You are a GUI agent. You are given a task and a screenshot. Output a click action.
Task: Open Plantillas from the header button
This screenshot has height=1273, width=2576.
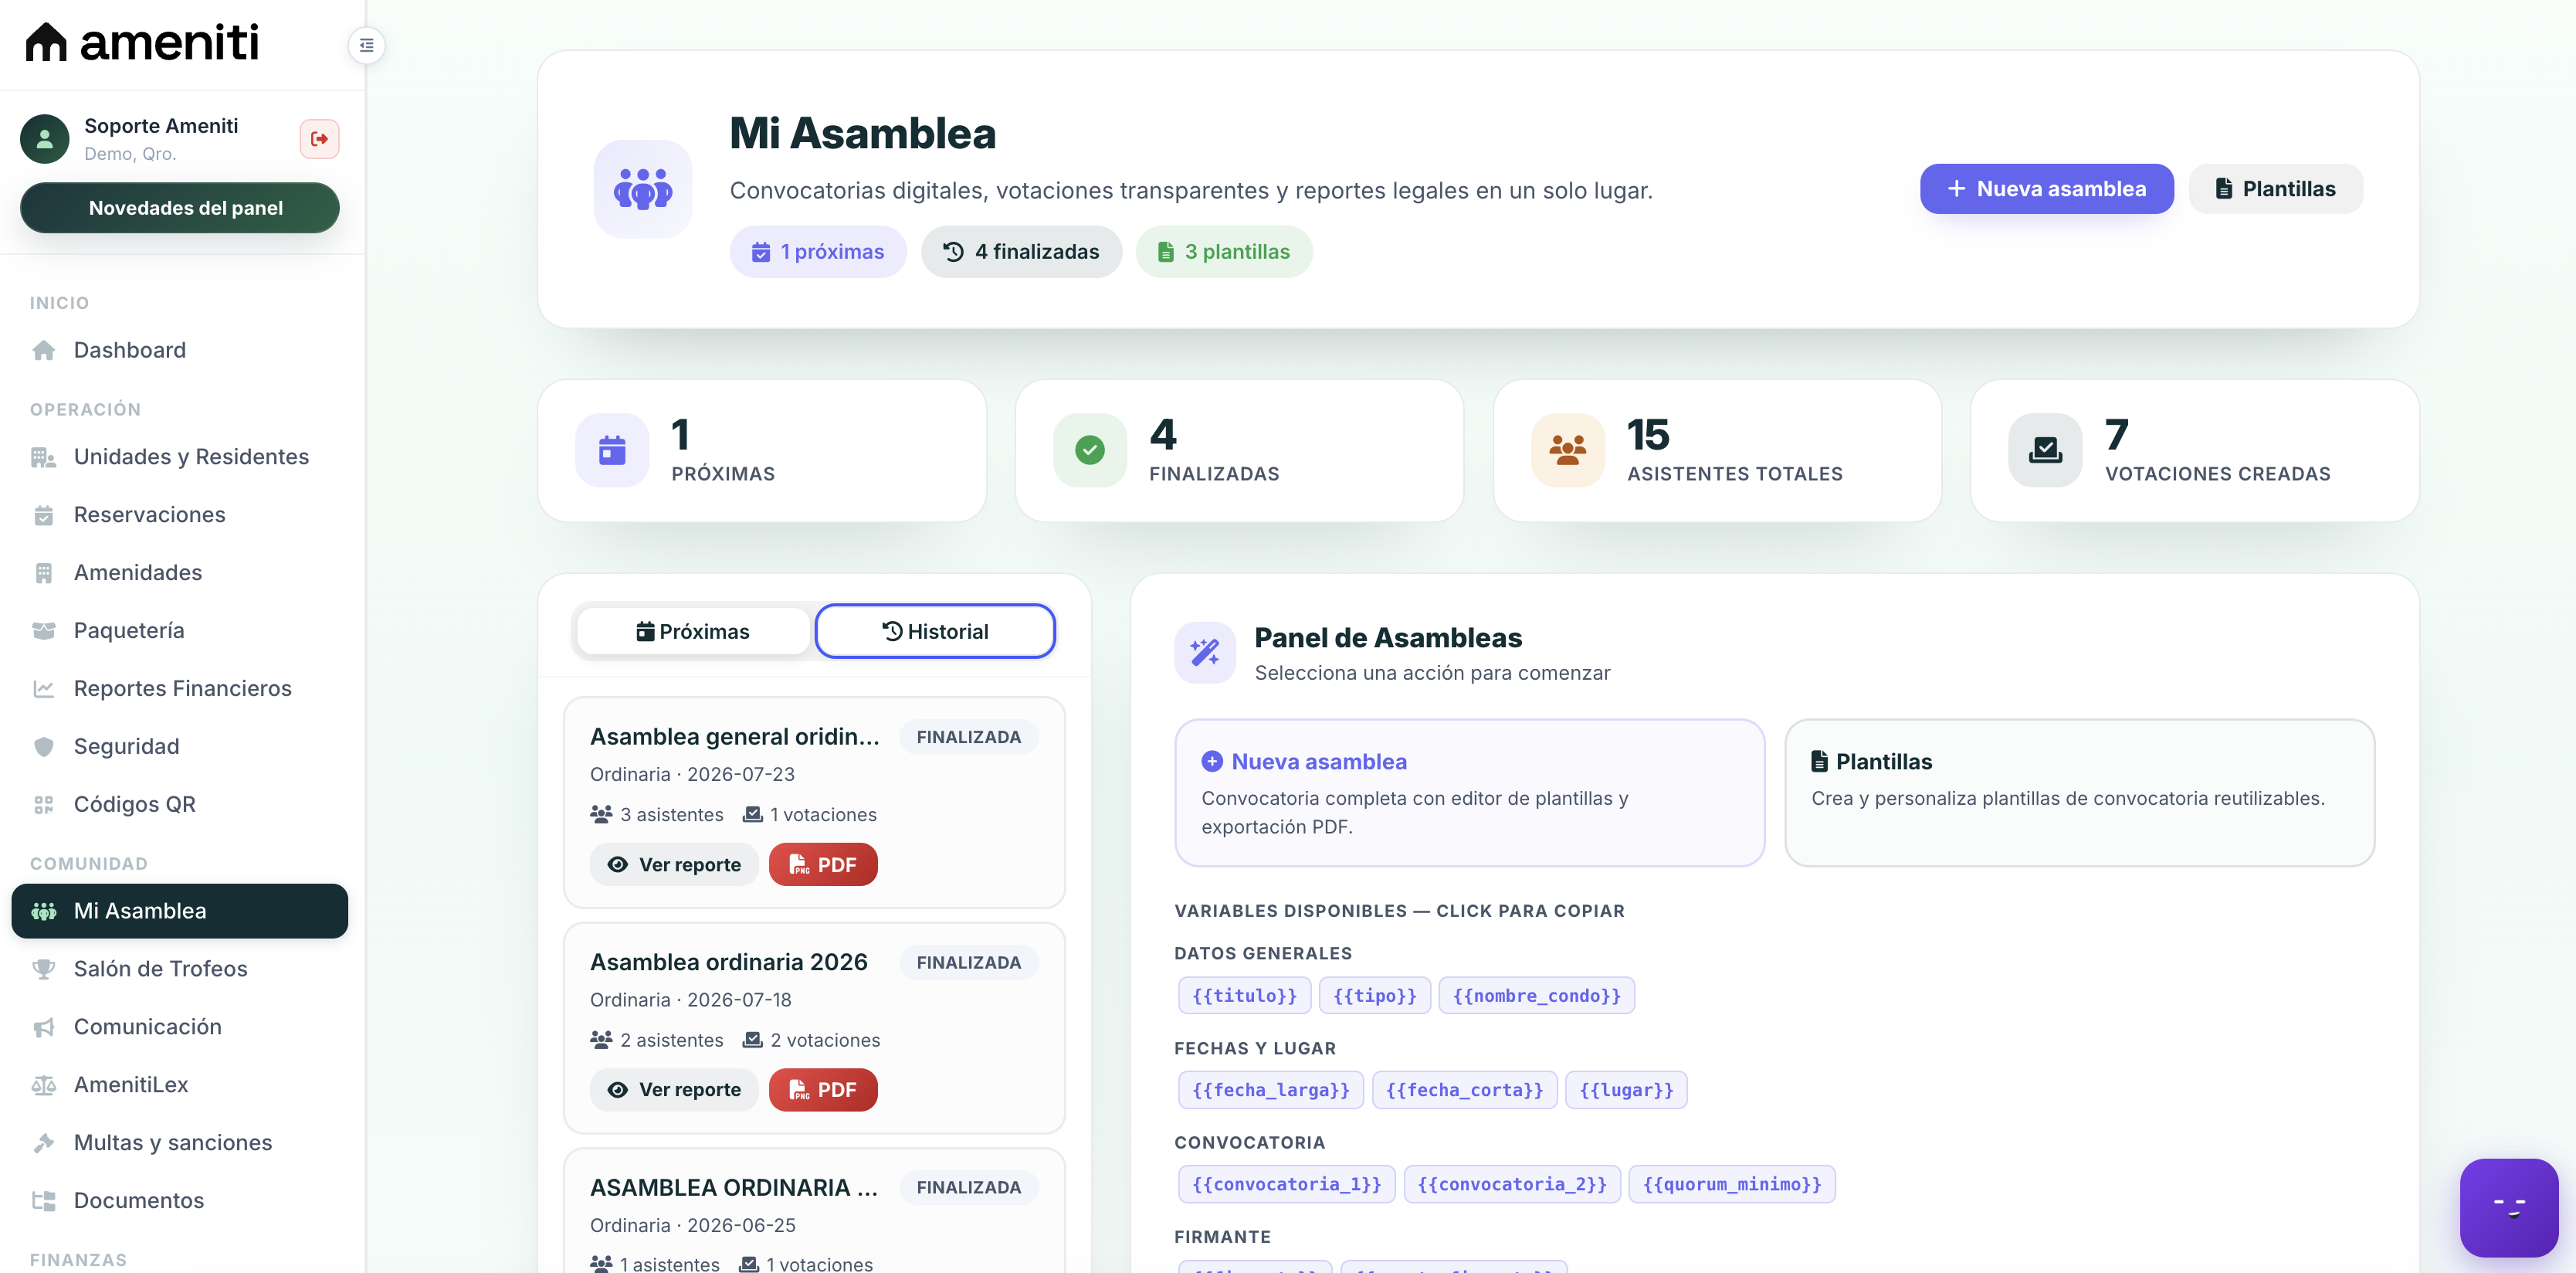2275,189
